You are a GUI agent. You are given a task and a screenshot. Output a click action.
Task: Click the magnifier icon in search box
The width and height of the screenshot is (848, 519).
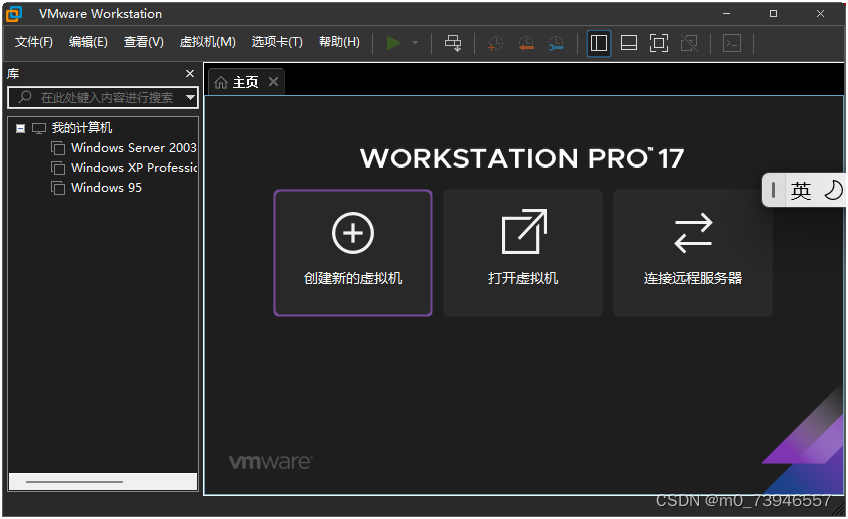(x=25, y=97)
